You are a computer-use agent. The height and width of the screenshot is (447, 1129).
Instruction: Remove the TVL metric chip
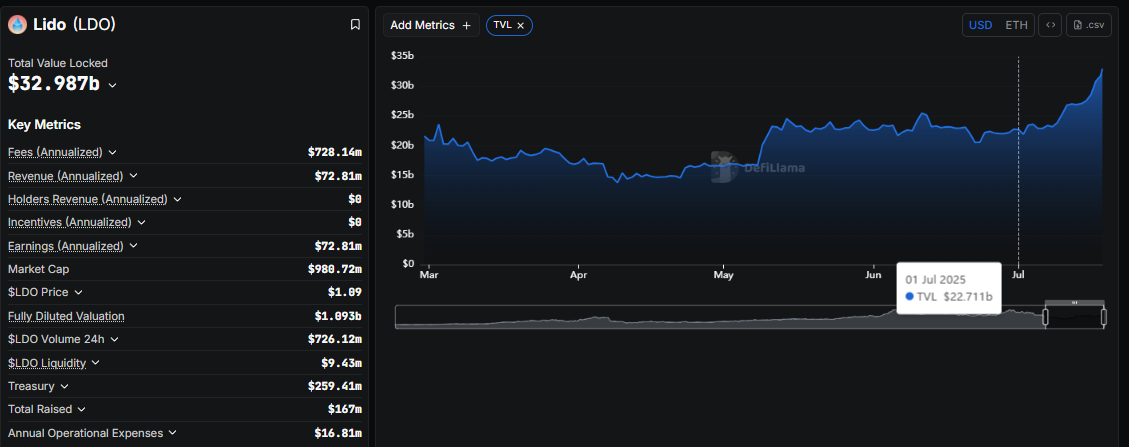coord(521,25)
